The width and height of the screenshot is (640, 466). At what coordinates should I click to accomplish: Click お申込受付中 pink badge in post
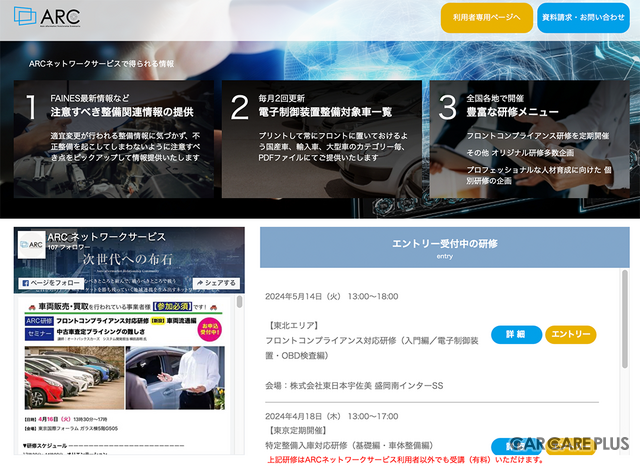210,329
